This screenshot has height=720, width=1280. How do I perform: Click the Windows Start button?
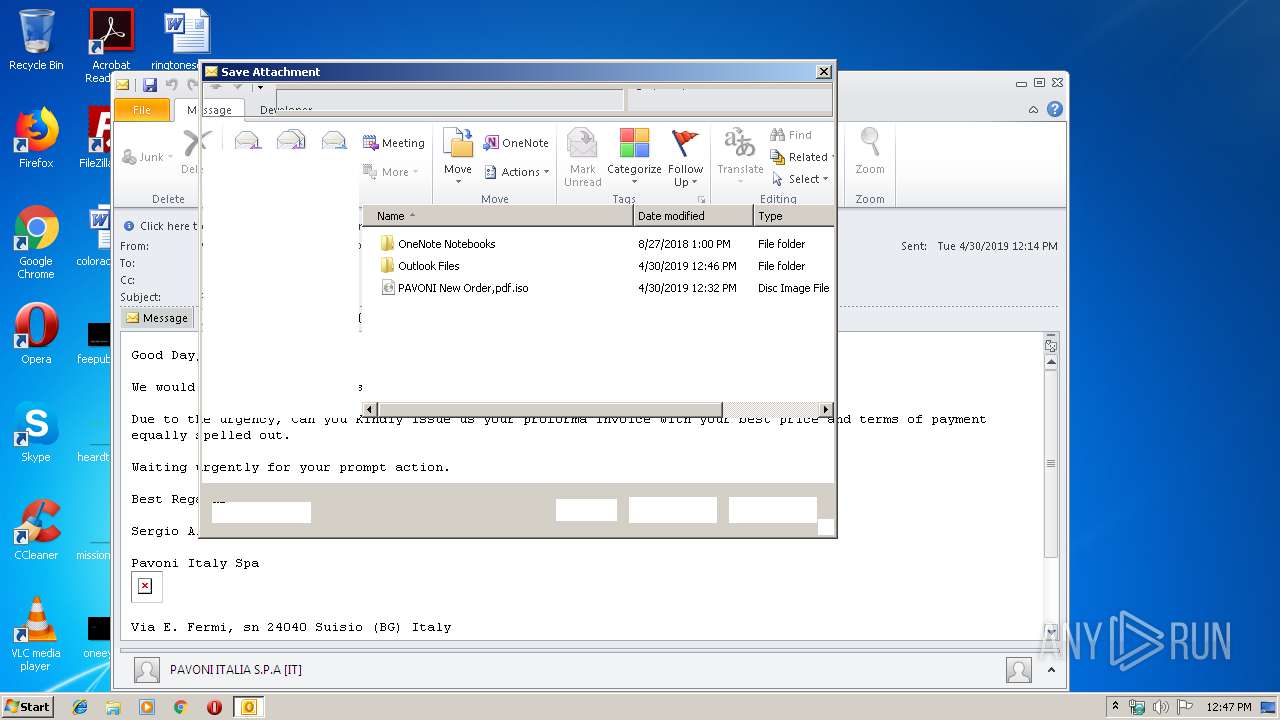28,707
